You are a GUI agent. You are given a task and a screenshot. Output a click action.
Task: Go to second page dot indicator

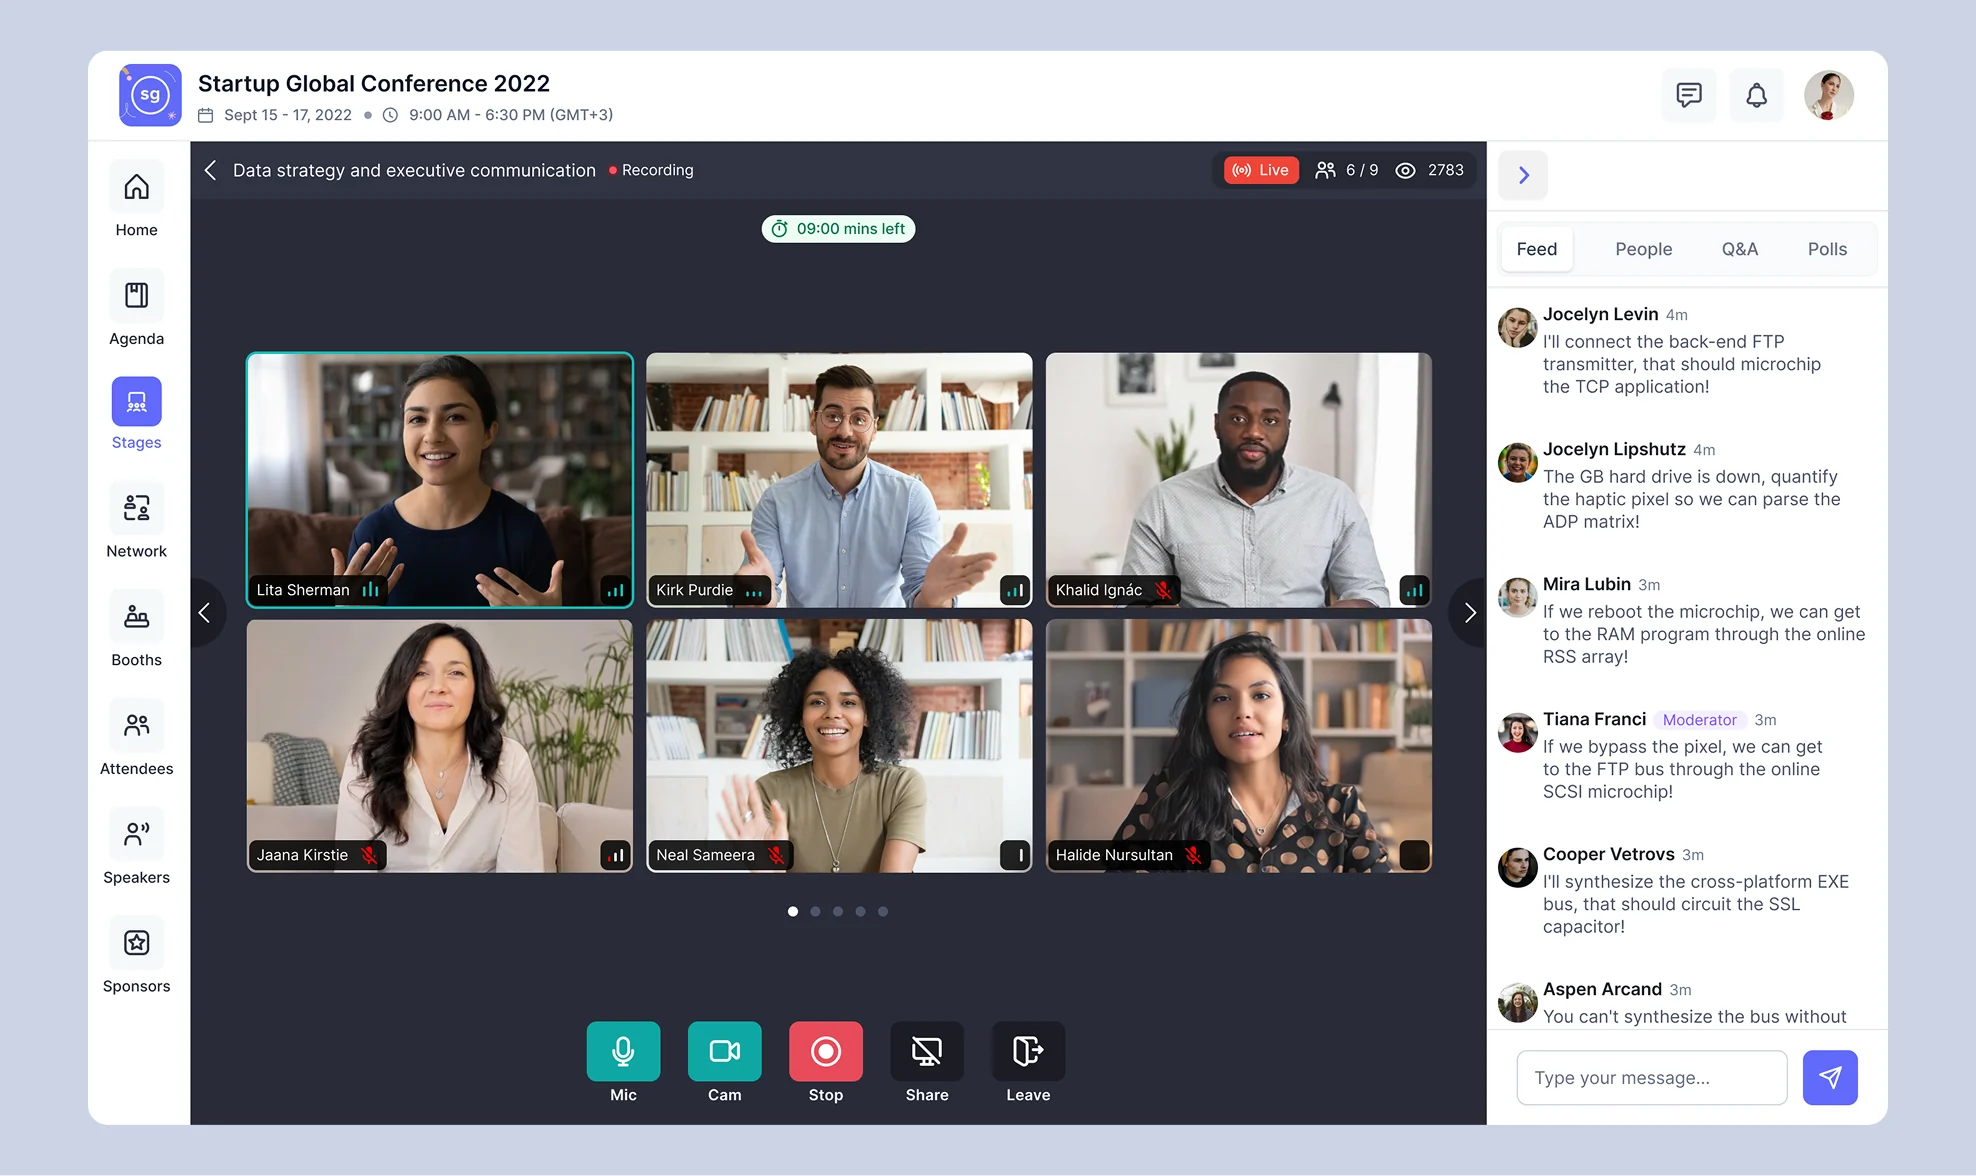(x=815, y=911)
